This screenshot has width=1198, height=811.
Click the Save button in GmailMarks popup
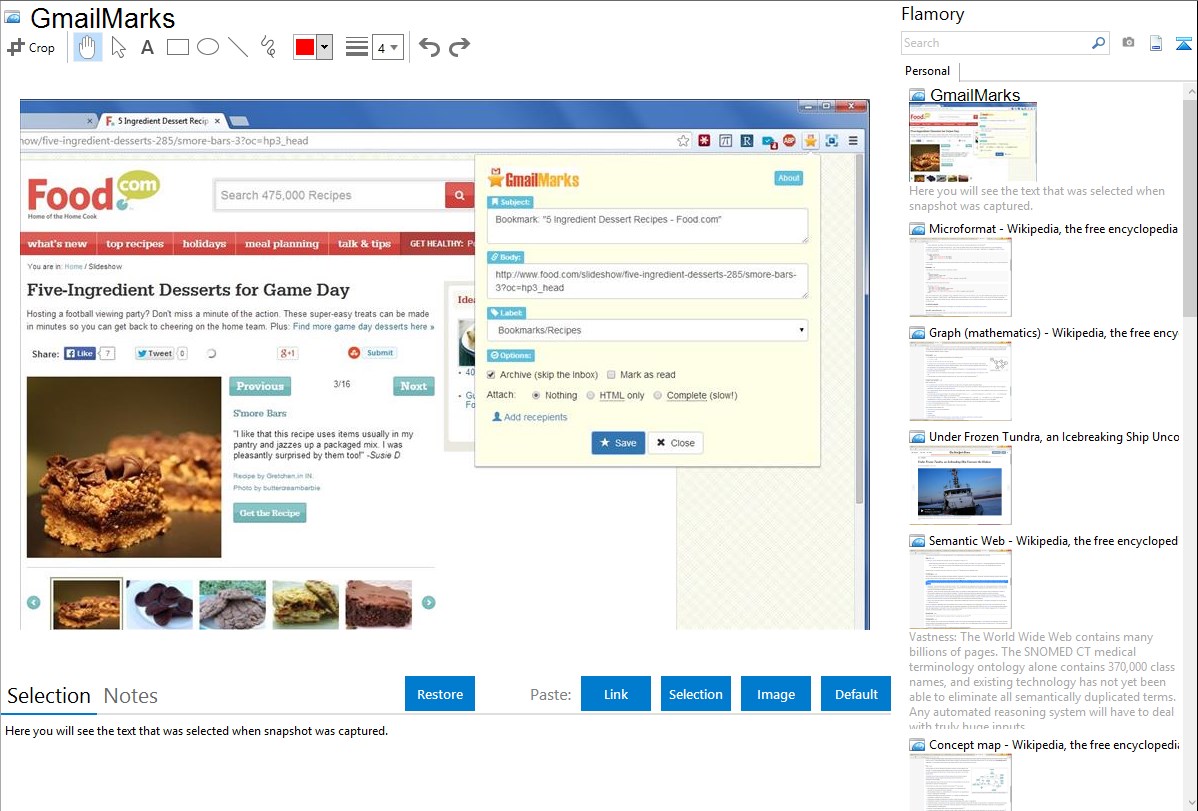[618, 443]
